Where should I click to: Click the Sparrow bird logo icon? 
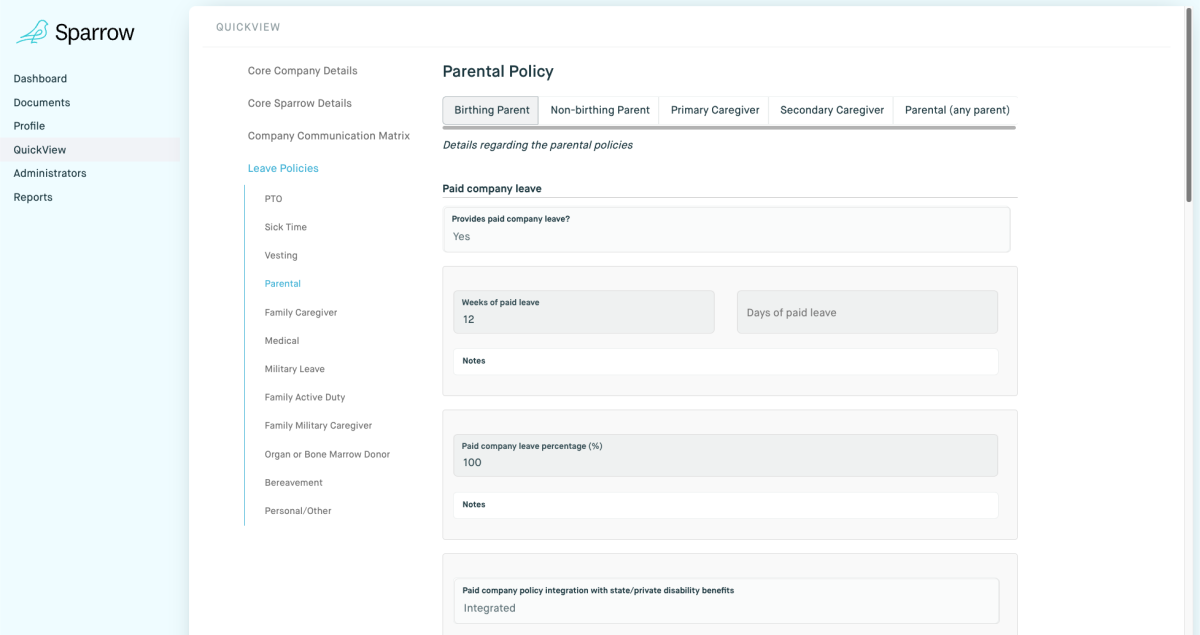click(x=32, y=33)
